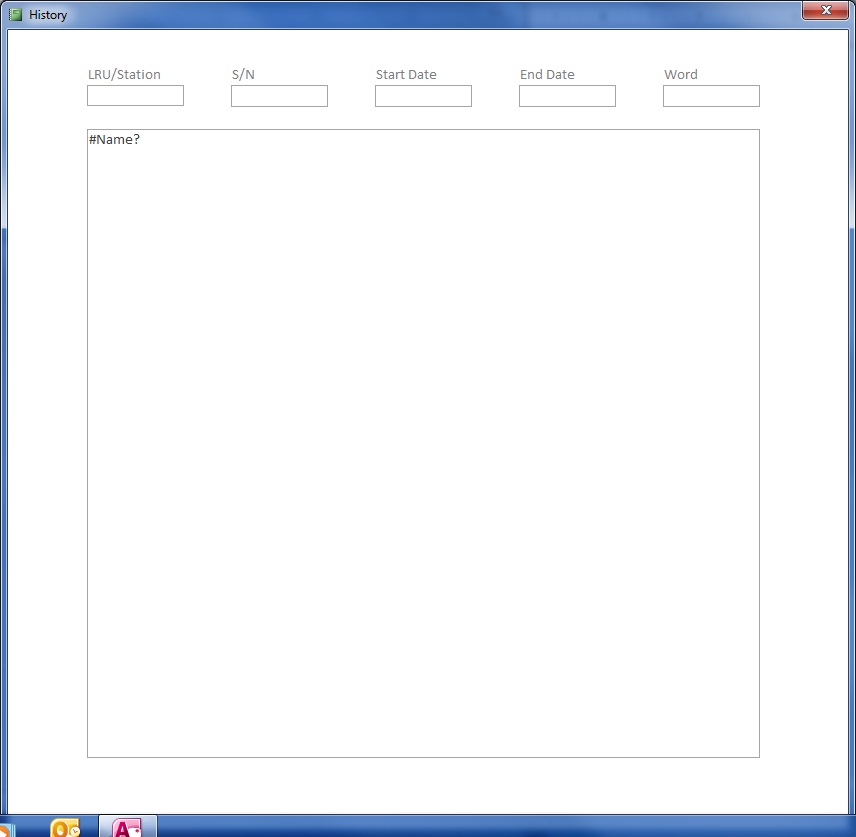Click the Word label
This screenshot has width=856, height=837.
point(681,74)
